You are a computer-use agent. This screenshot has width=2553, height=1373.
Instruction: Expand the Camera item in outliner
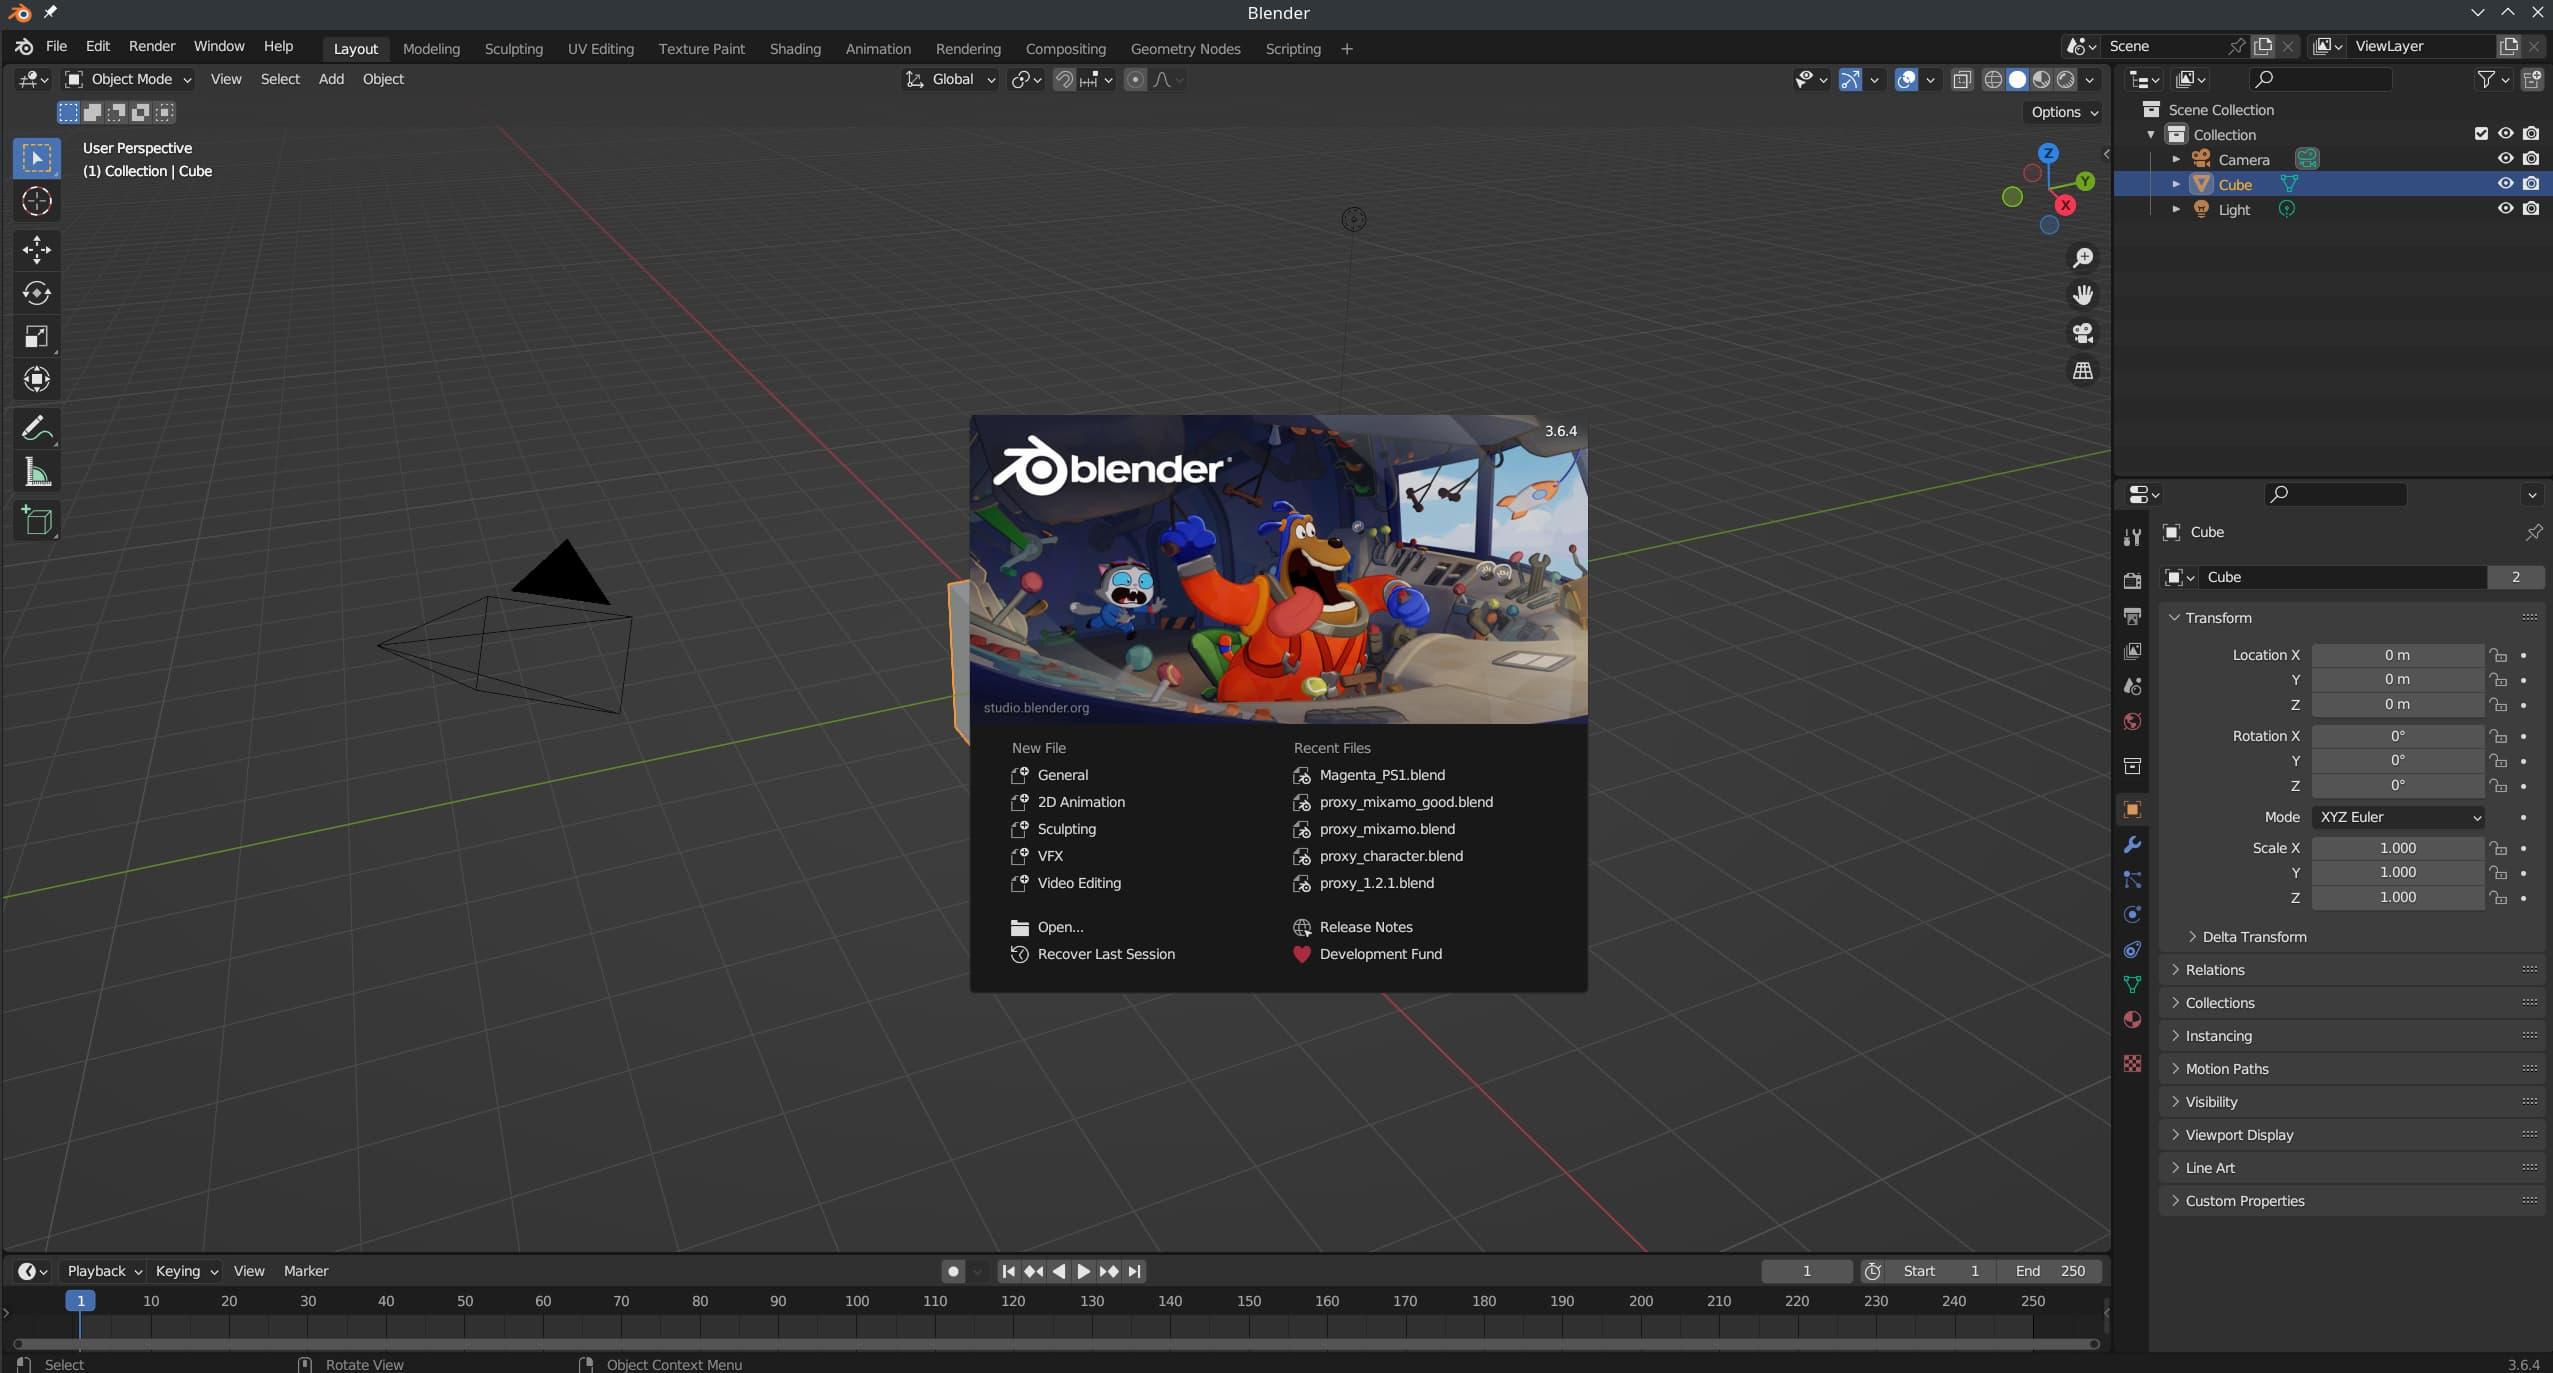tap(2175, 159)
